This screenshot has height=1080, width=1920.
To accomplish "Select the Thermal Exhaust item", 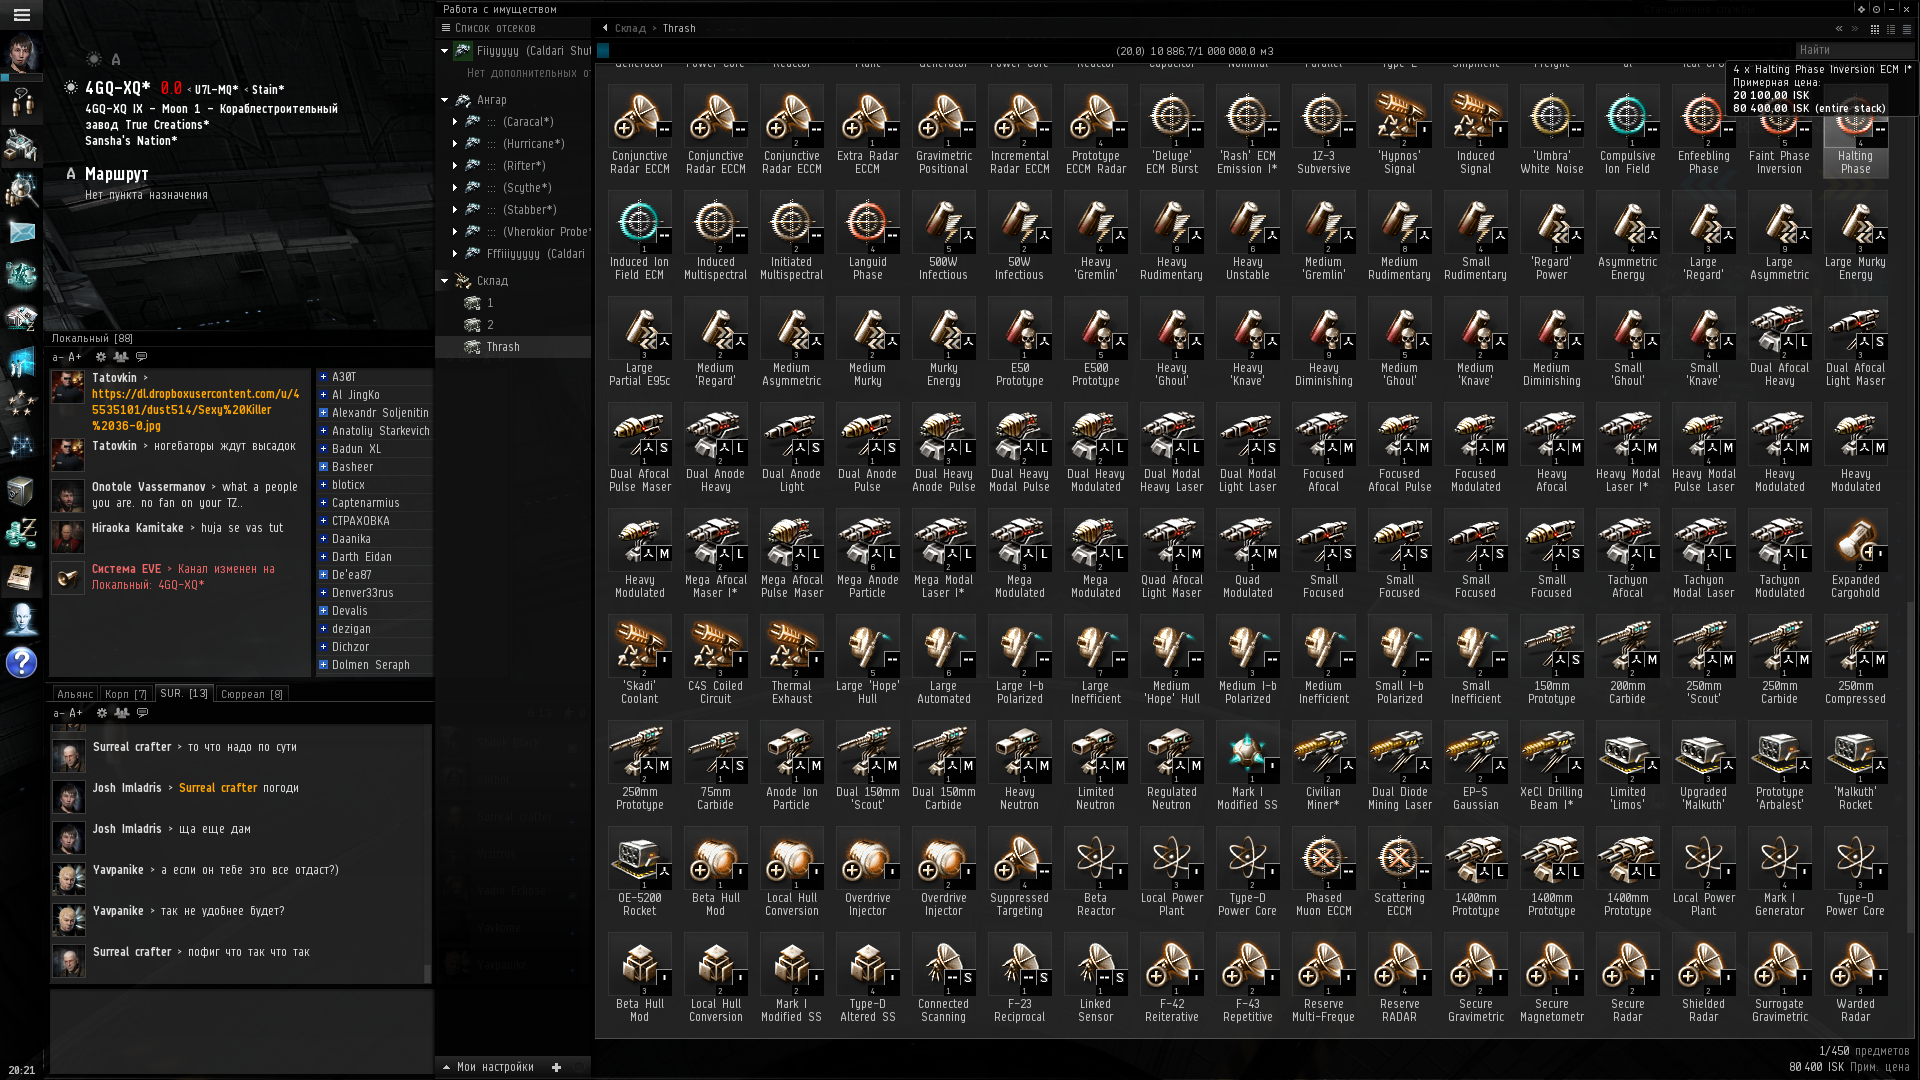I will click(x=792, y=660).
